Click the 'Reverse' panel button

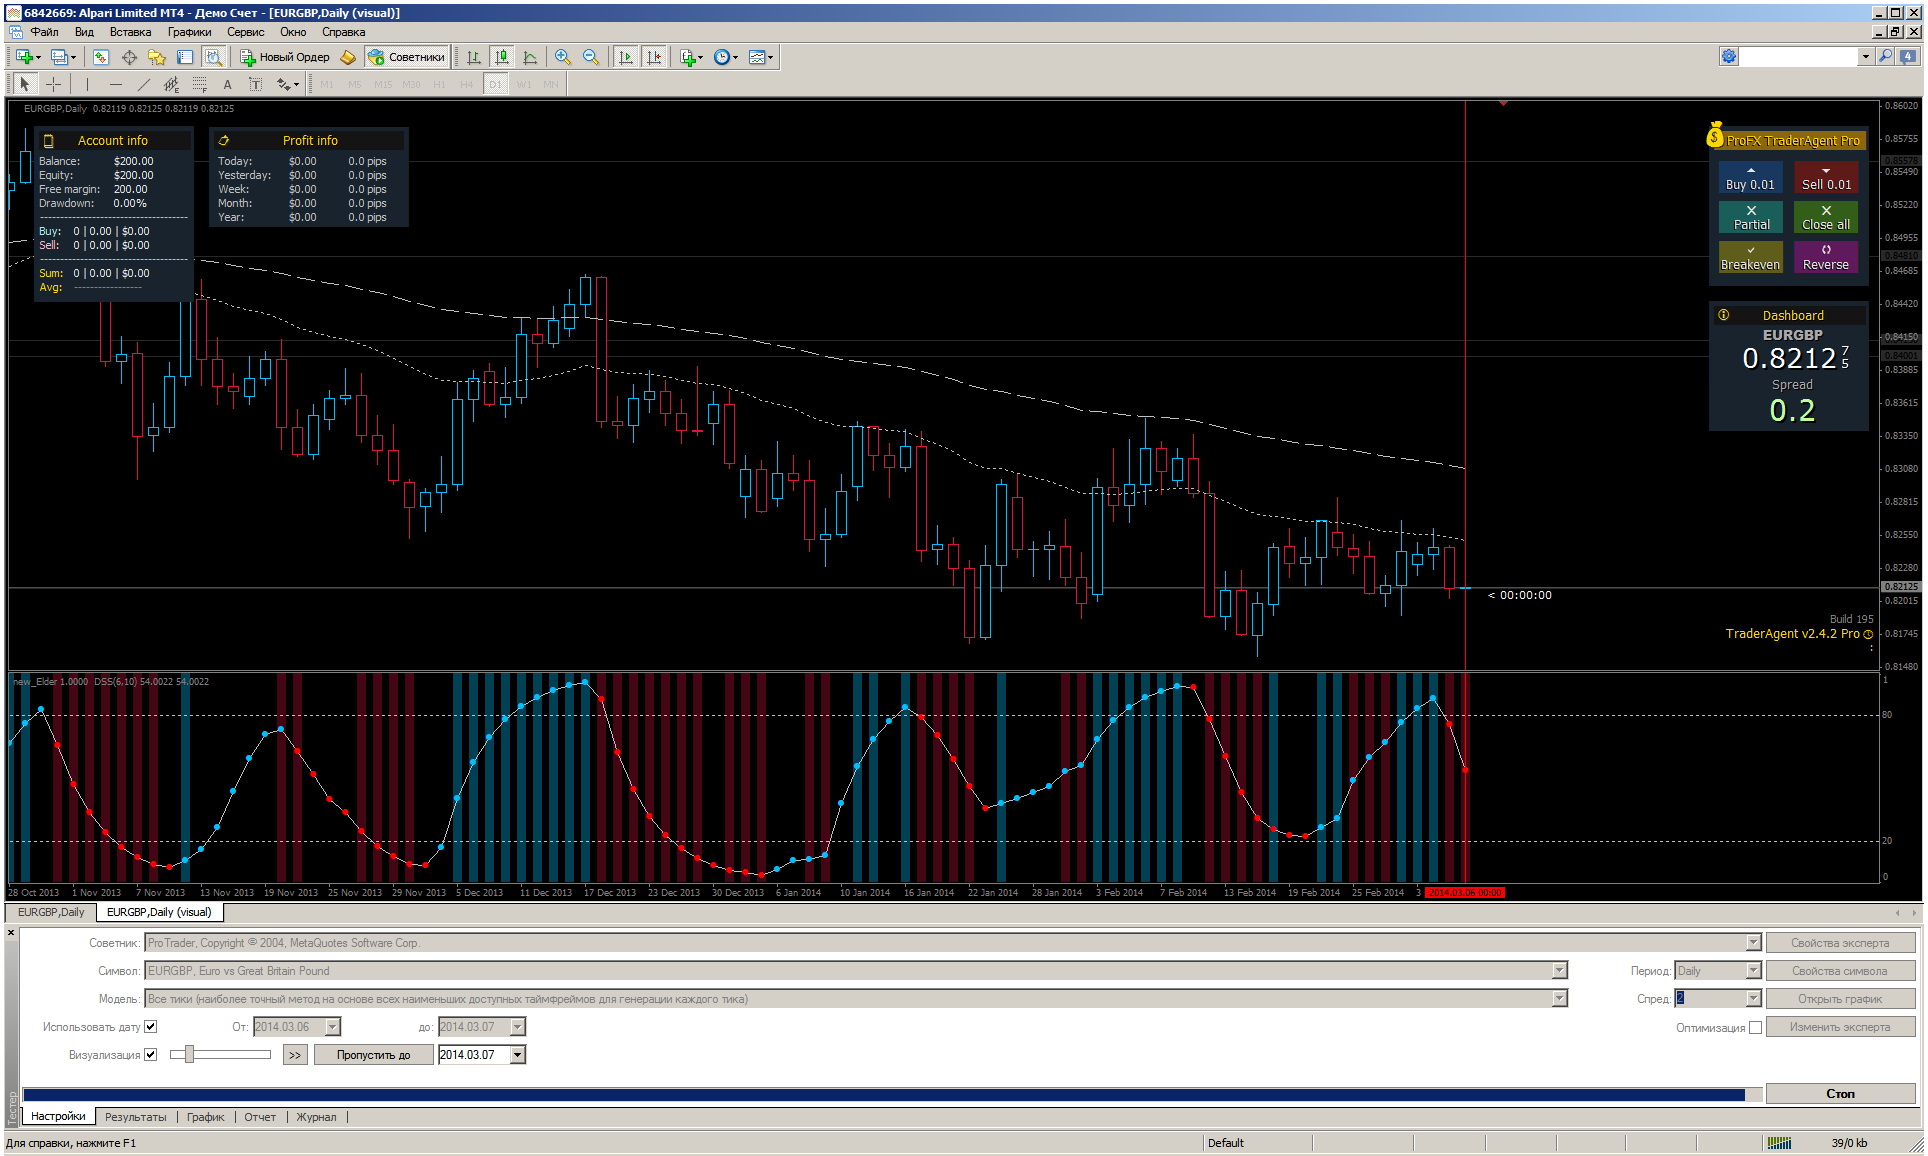(1826, 258)
